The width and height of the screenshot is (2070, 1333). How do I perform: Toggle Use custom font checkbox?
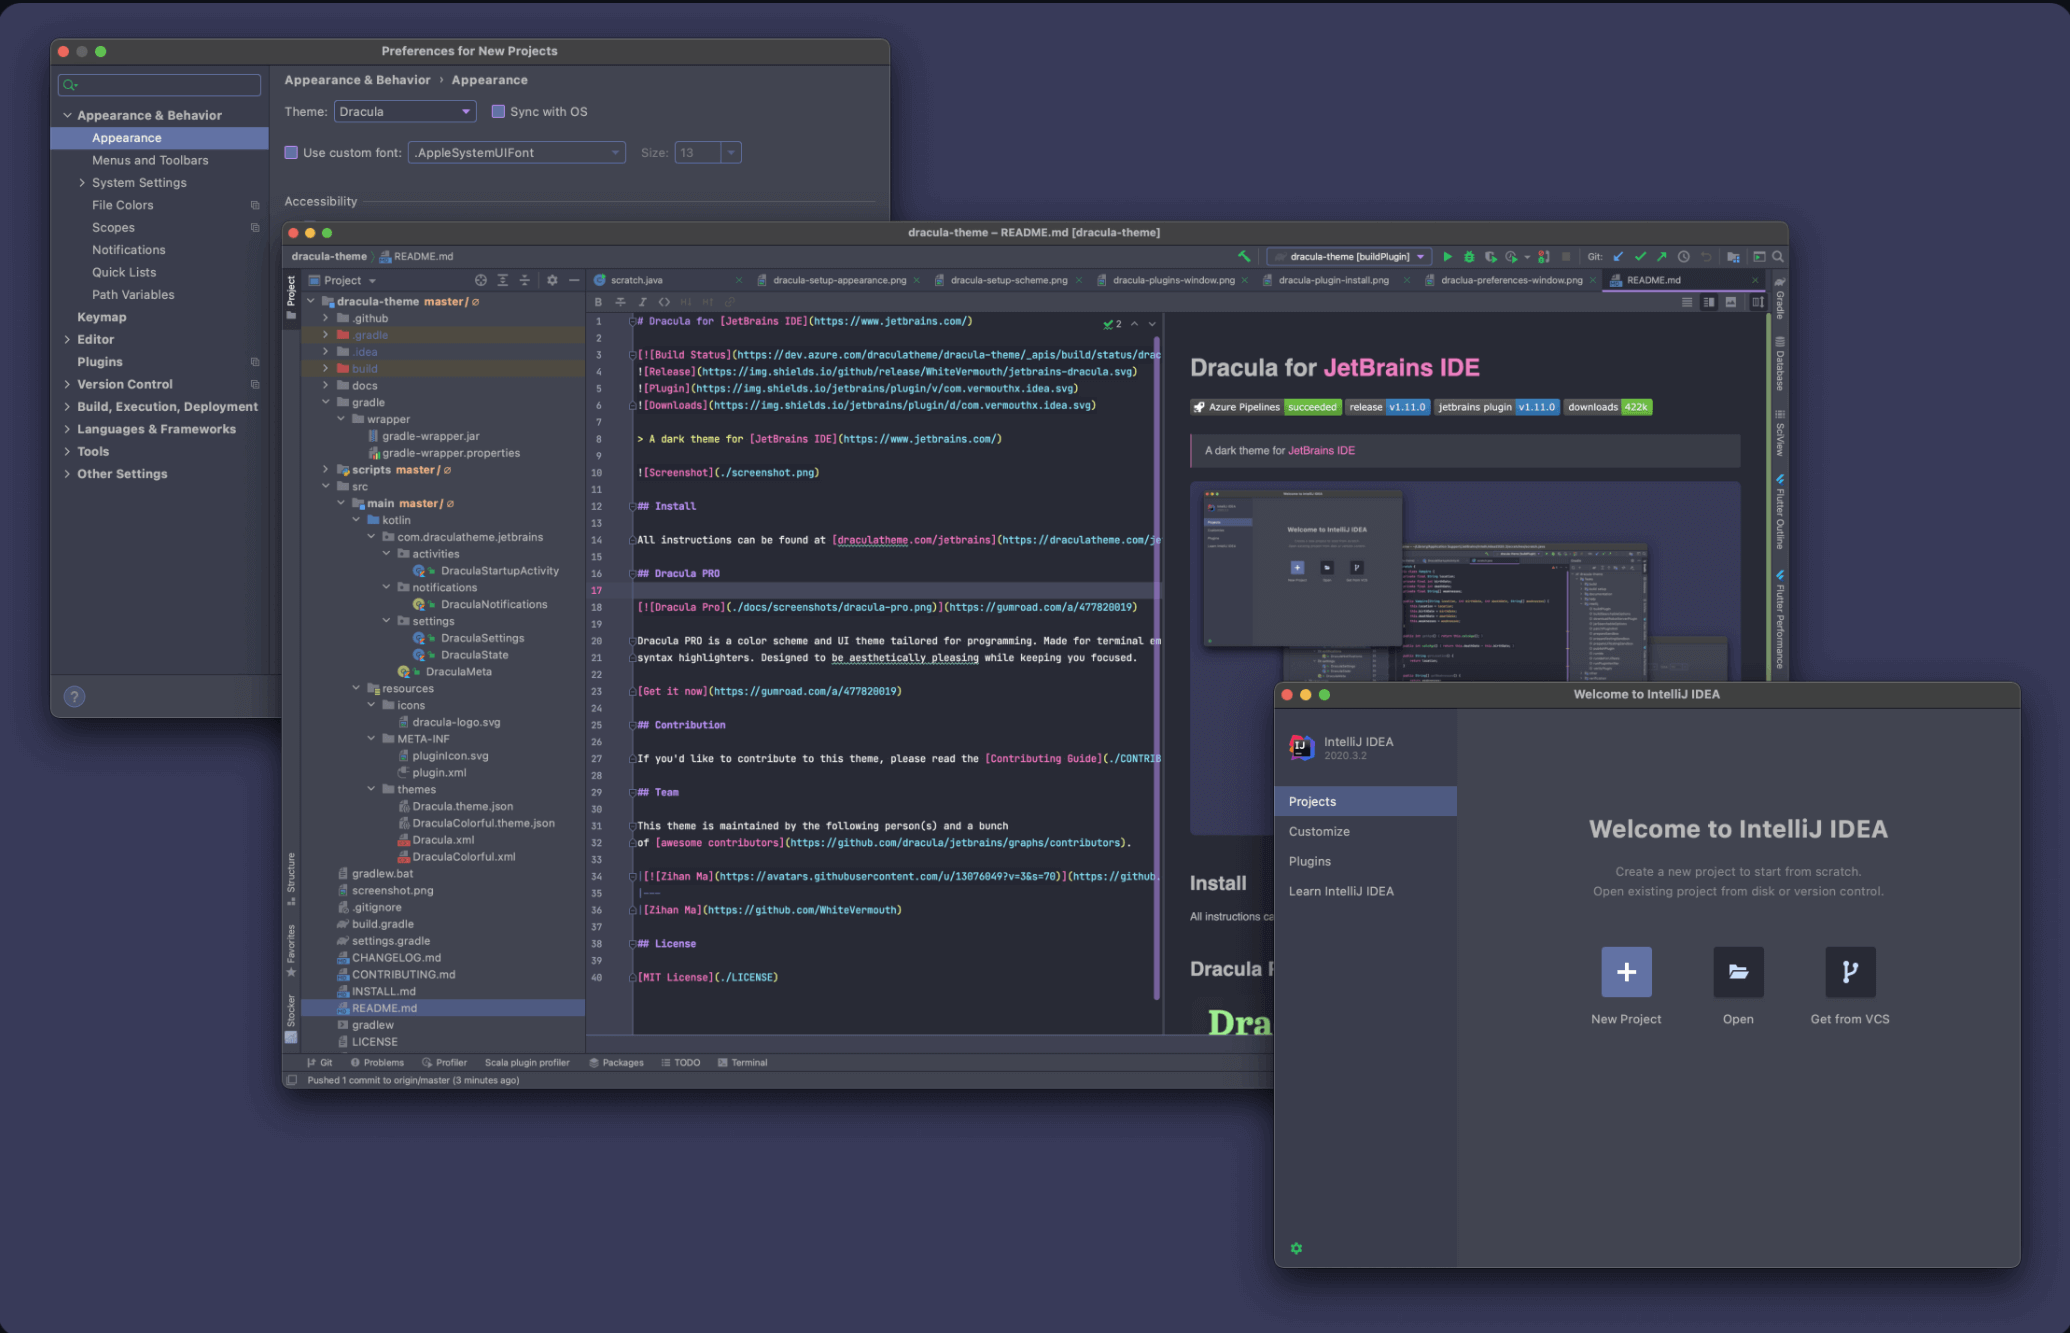tap(291, 153)
